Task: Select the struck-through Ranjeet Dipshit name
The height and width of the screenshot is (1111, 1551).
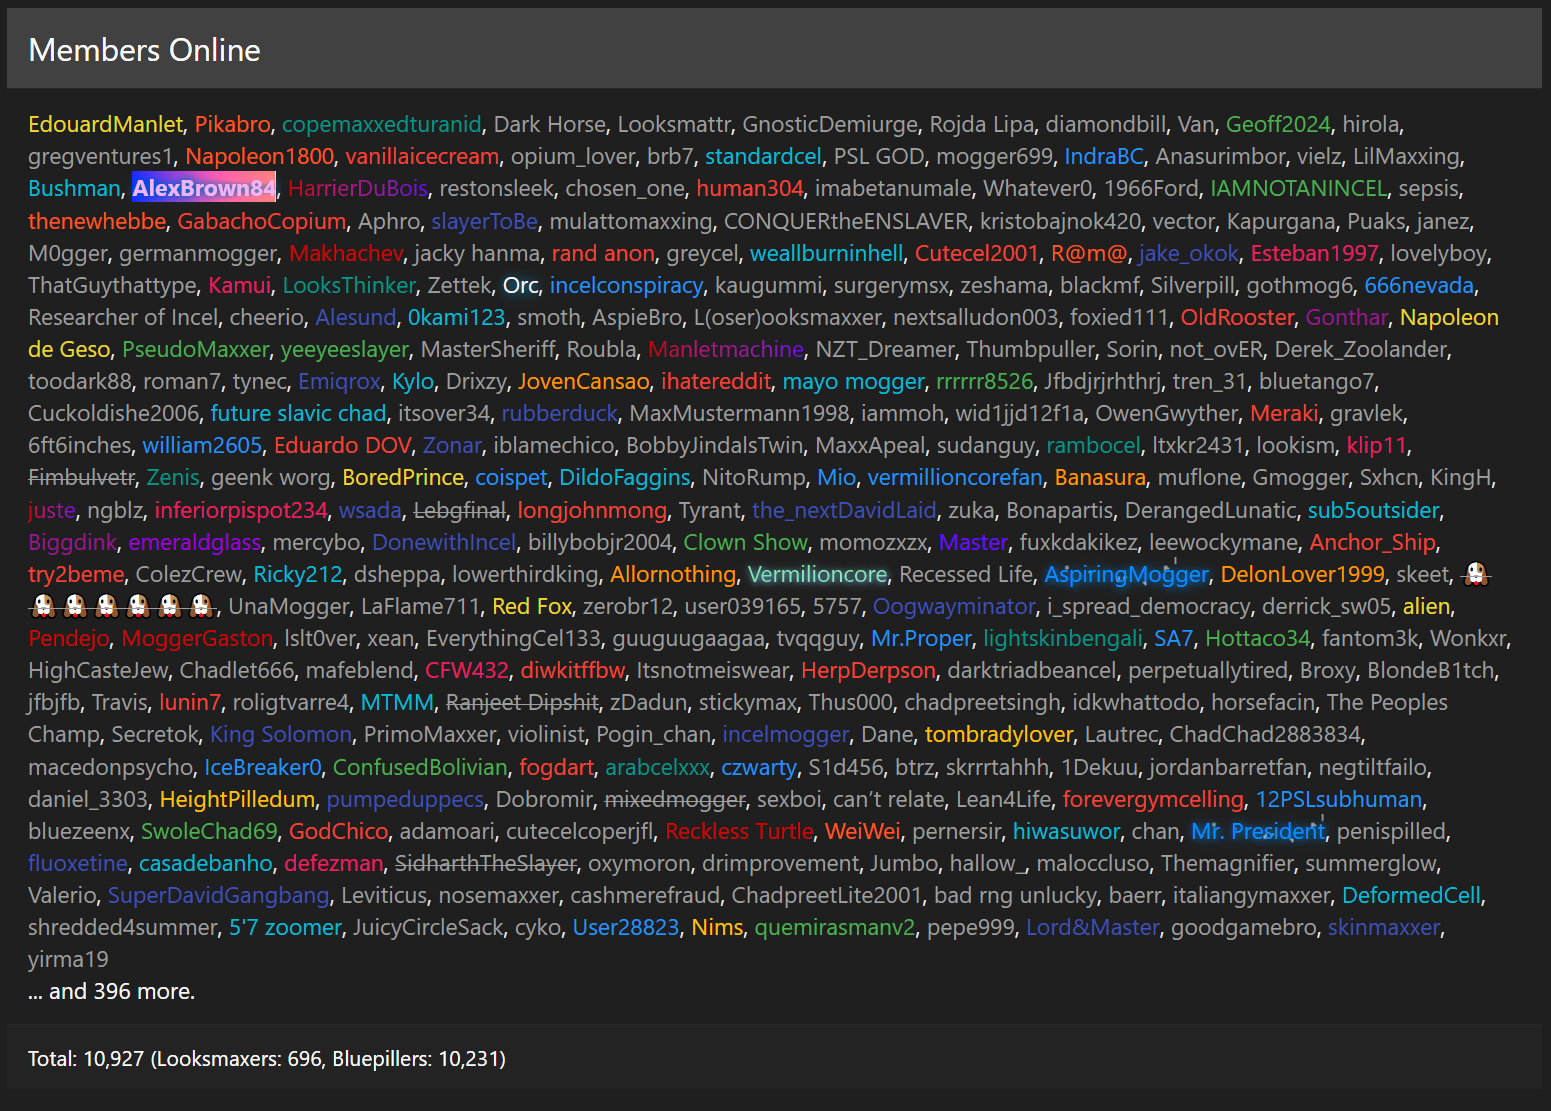Action: 522,702
